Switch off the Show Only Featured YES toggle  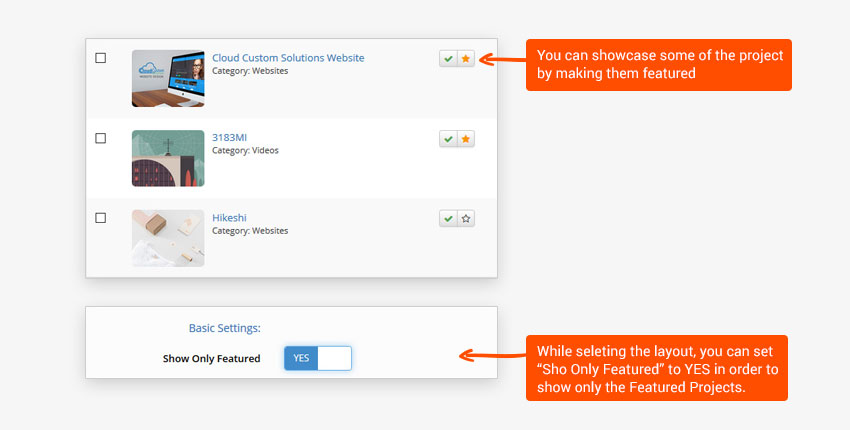pos(318,358)
